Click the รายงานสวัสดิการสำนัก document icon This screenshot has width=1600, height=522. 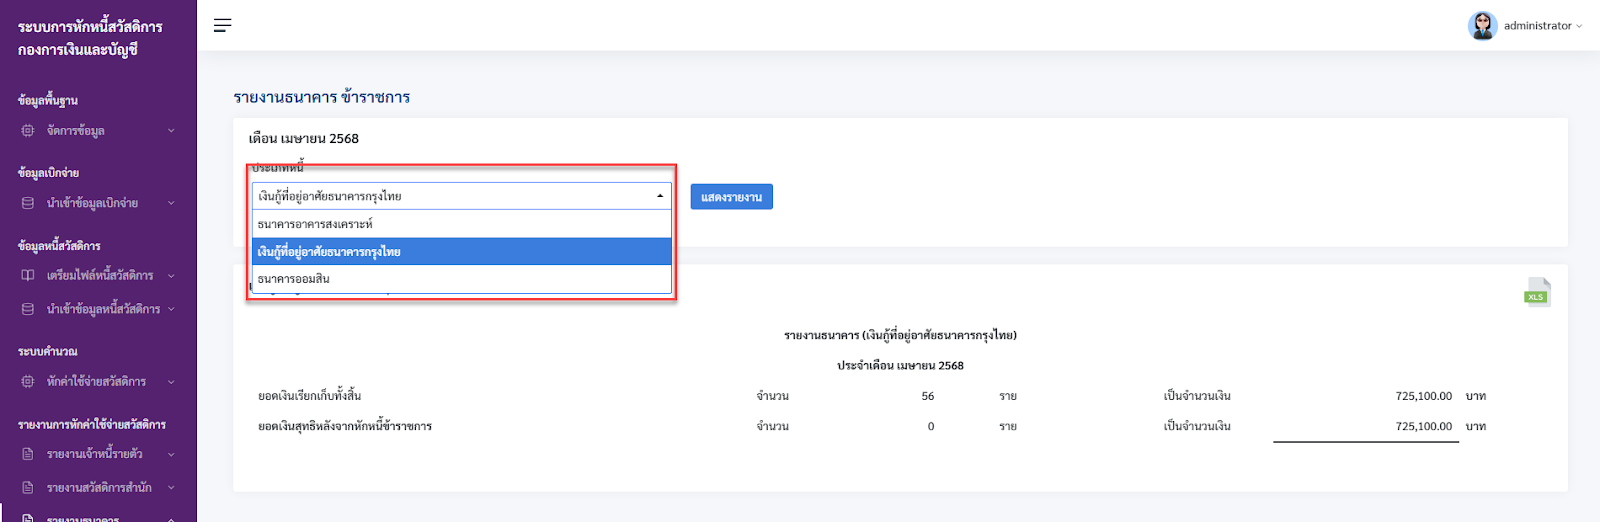[x=28, y=488]
